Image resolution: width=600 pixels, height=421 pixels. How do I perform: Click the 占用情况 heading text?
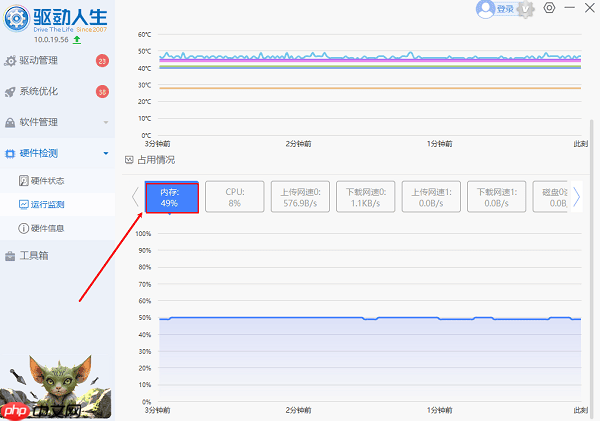(x=156, y=160)
